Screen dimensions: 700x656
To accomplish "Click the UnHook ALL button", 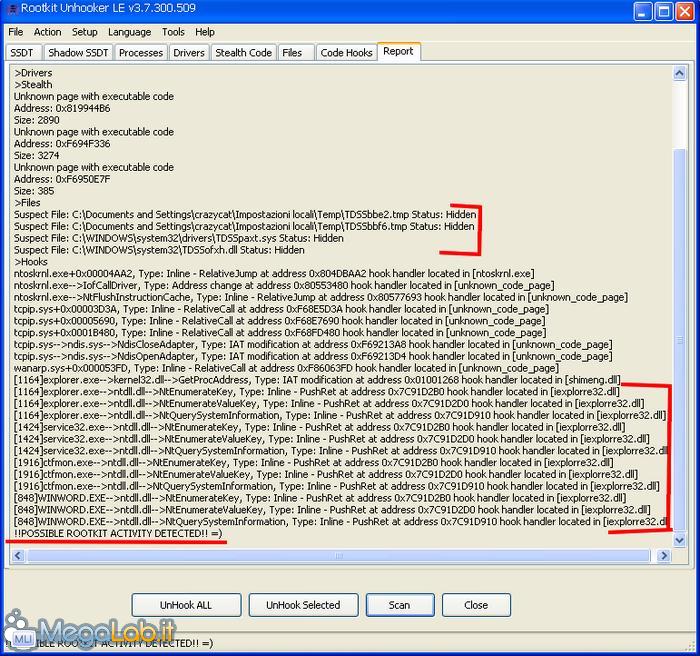I will [x=186, y=605].
